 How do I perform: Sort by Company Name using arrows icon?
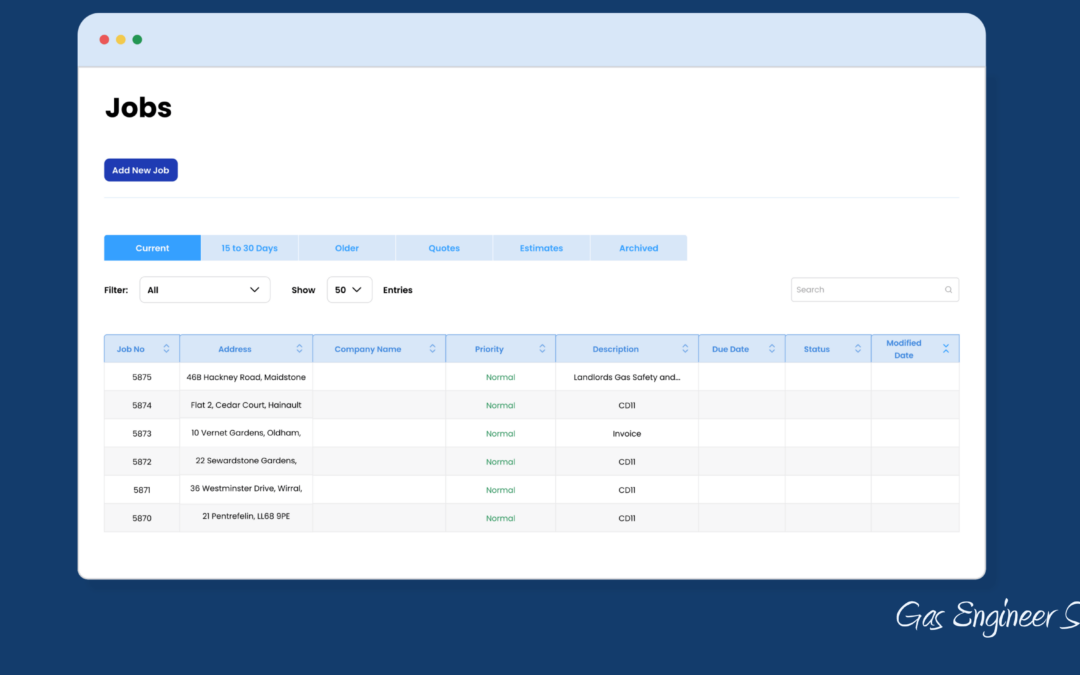click(x=432, y=349)
